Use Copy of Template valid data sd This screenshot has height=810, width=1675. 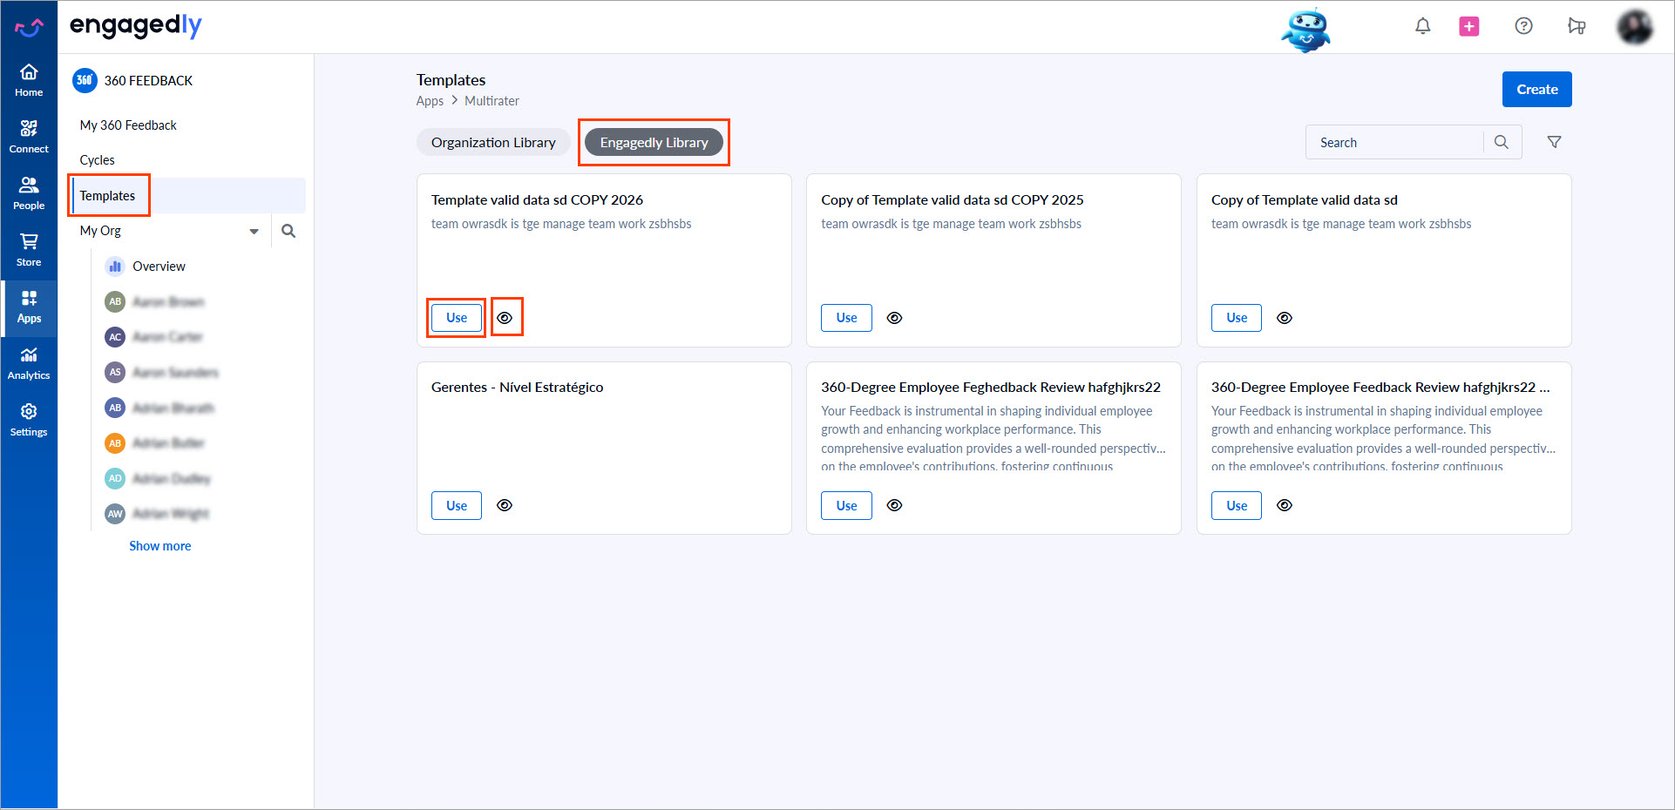click(x=1237, y=318)
